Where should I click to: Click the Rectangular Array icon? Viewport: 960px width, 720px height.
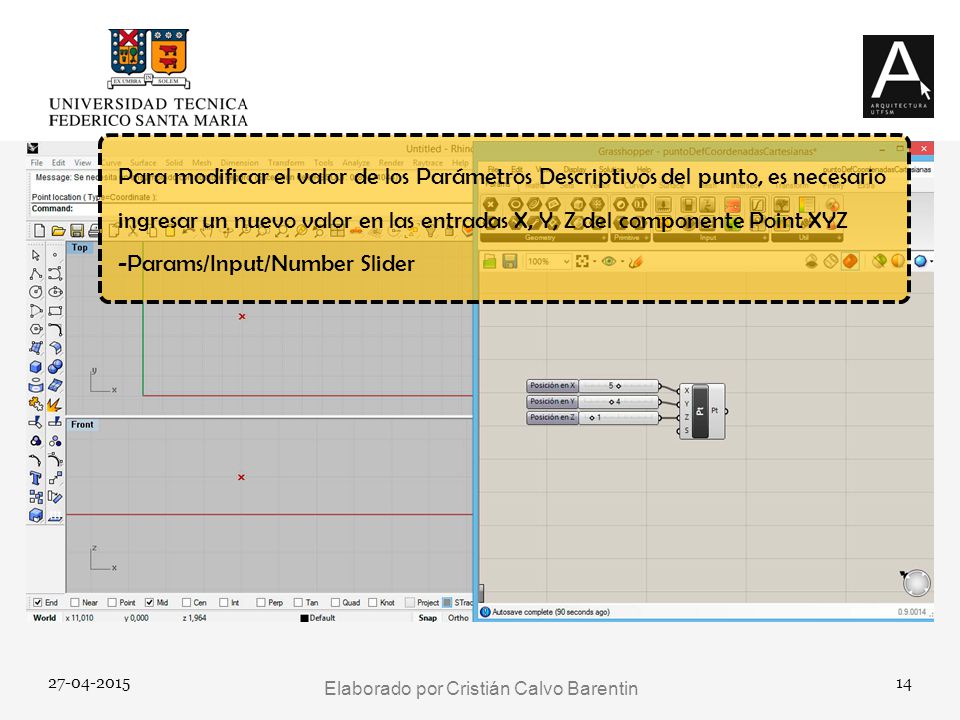[x=36, y=497]
